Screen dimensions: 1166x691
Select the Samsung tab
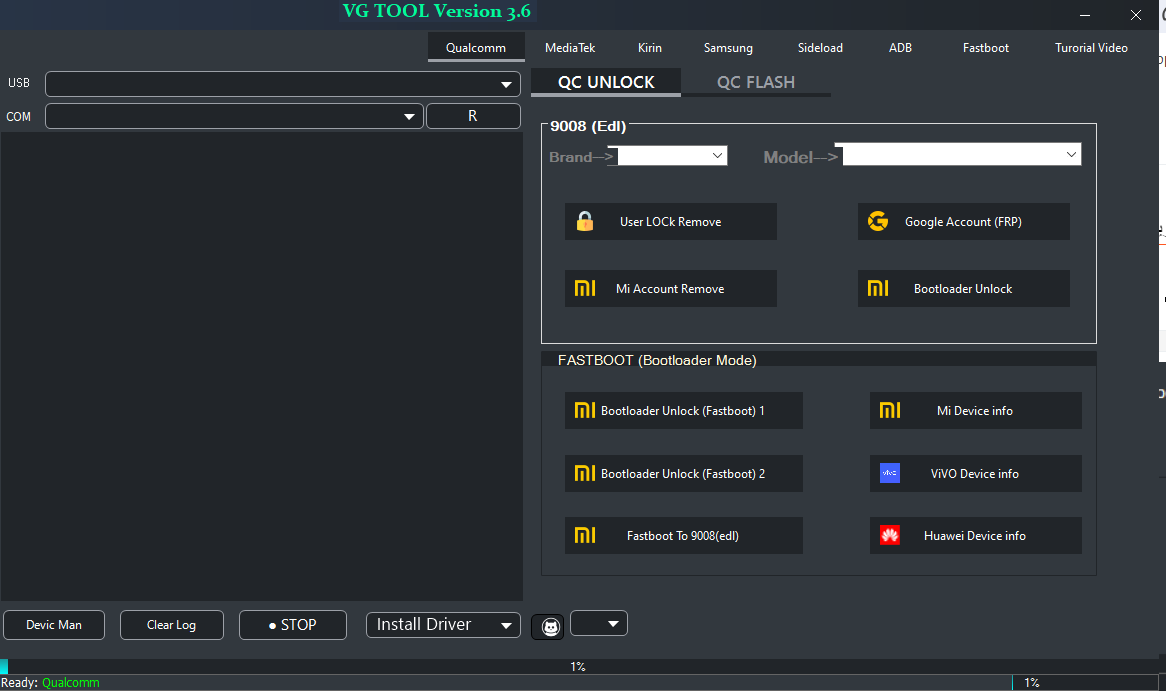(x=728, y=48)
